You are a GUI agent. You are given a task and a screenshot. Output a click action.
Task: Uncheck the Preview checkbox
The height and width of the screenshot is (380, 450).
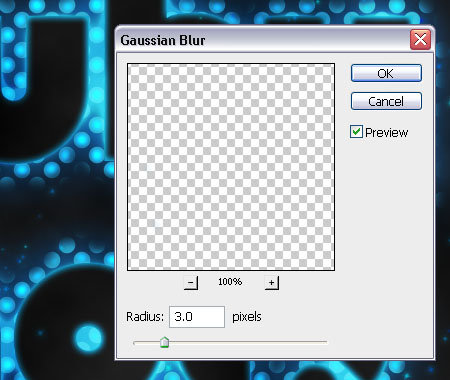coord(356,132)
